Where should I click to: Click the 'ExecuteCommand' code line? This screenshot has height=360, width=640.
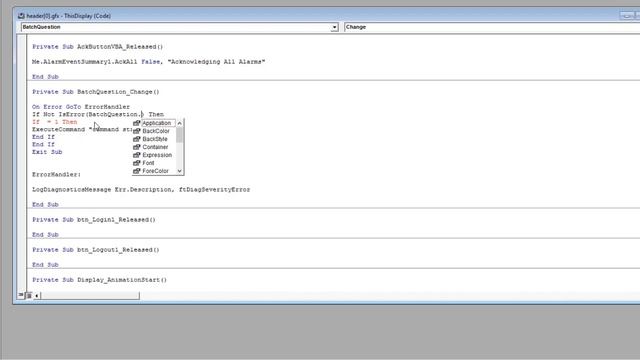pos(82,129)
